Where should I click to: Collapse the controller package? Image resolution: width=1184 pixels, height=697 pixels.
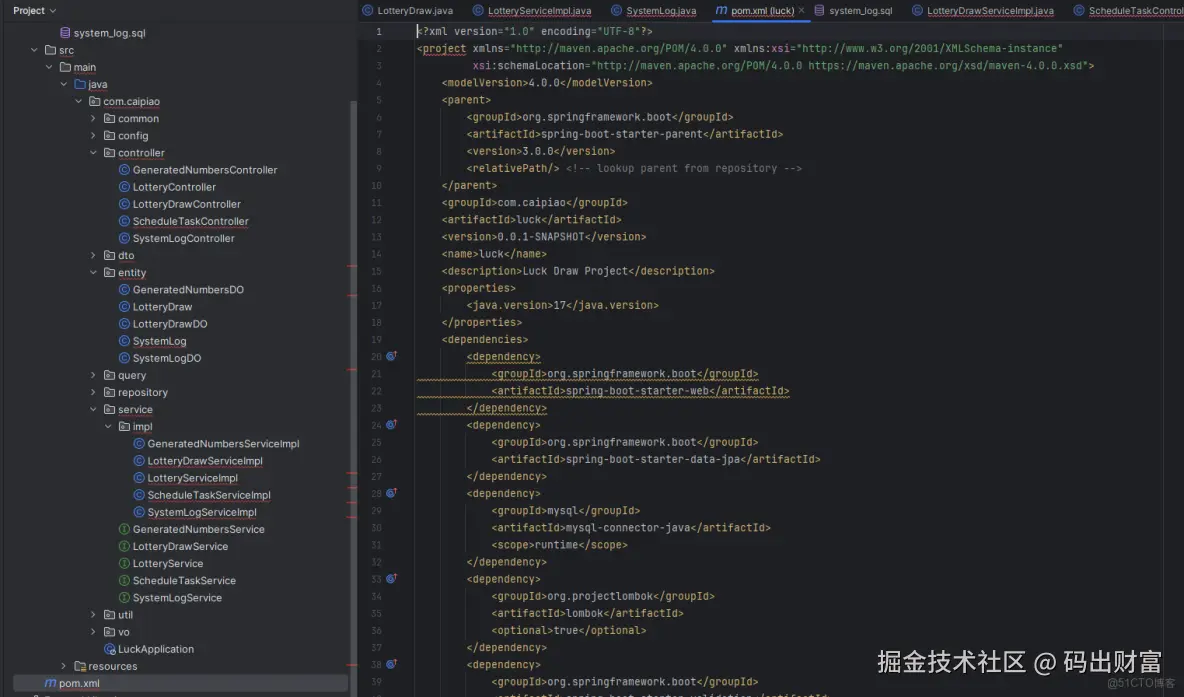click(93, 153)
